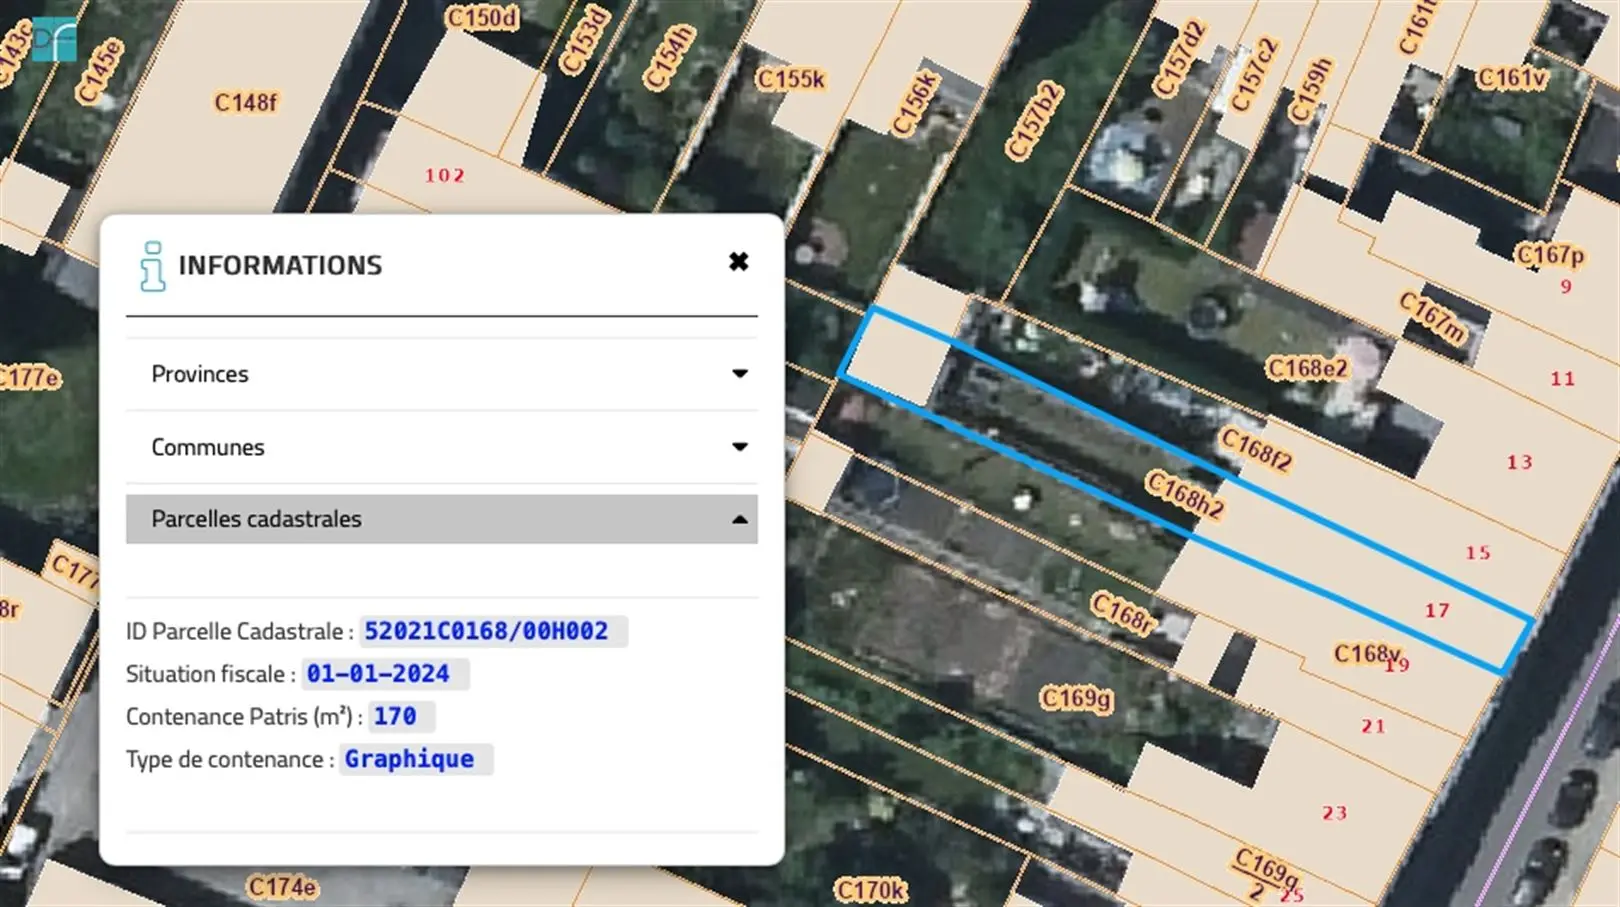This screenshot has height=907, width=1620.
Task: Click the C161v parcel label
Action: (1511, 78)
